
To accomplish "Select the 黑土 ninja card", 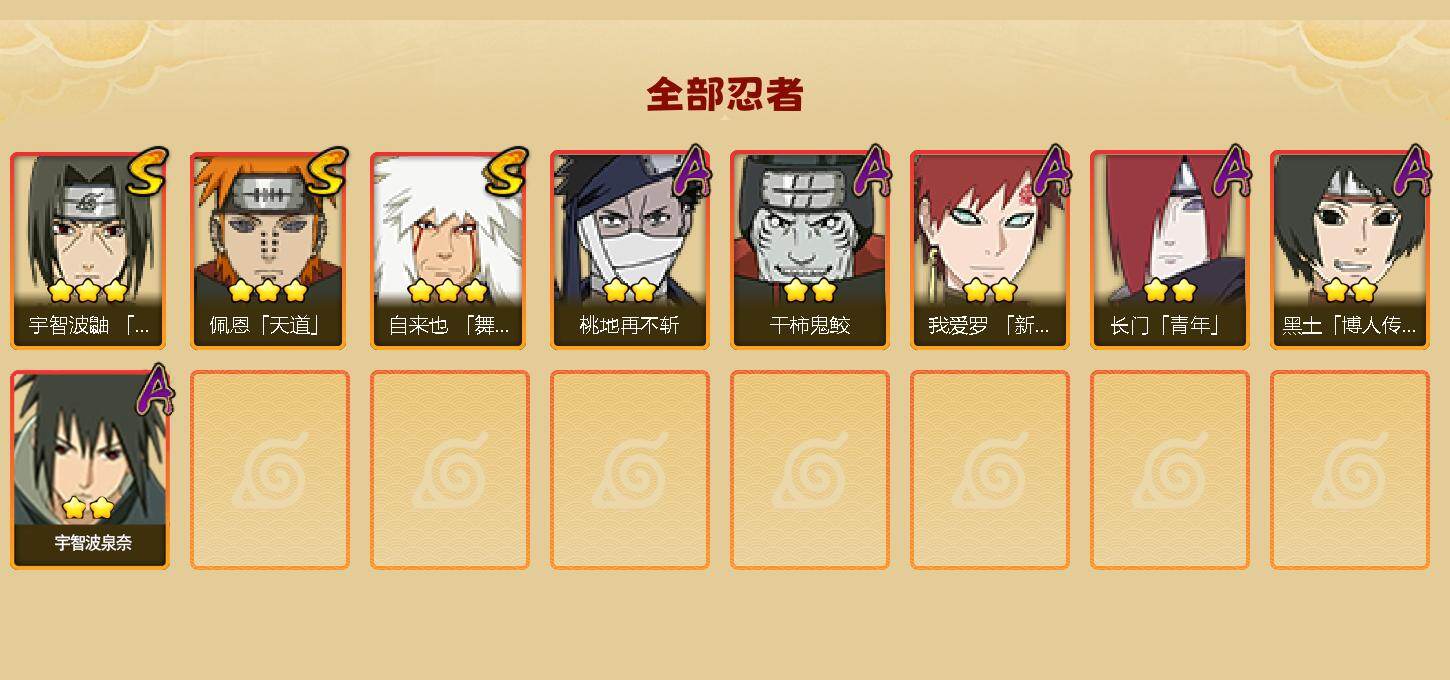I will pyautogui.click(x=1349, y=250).
